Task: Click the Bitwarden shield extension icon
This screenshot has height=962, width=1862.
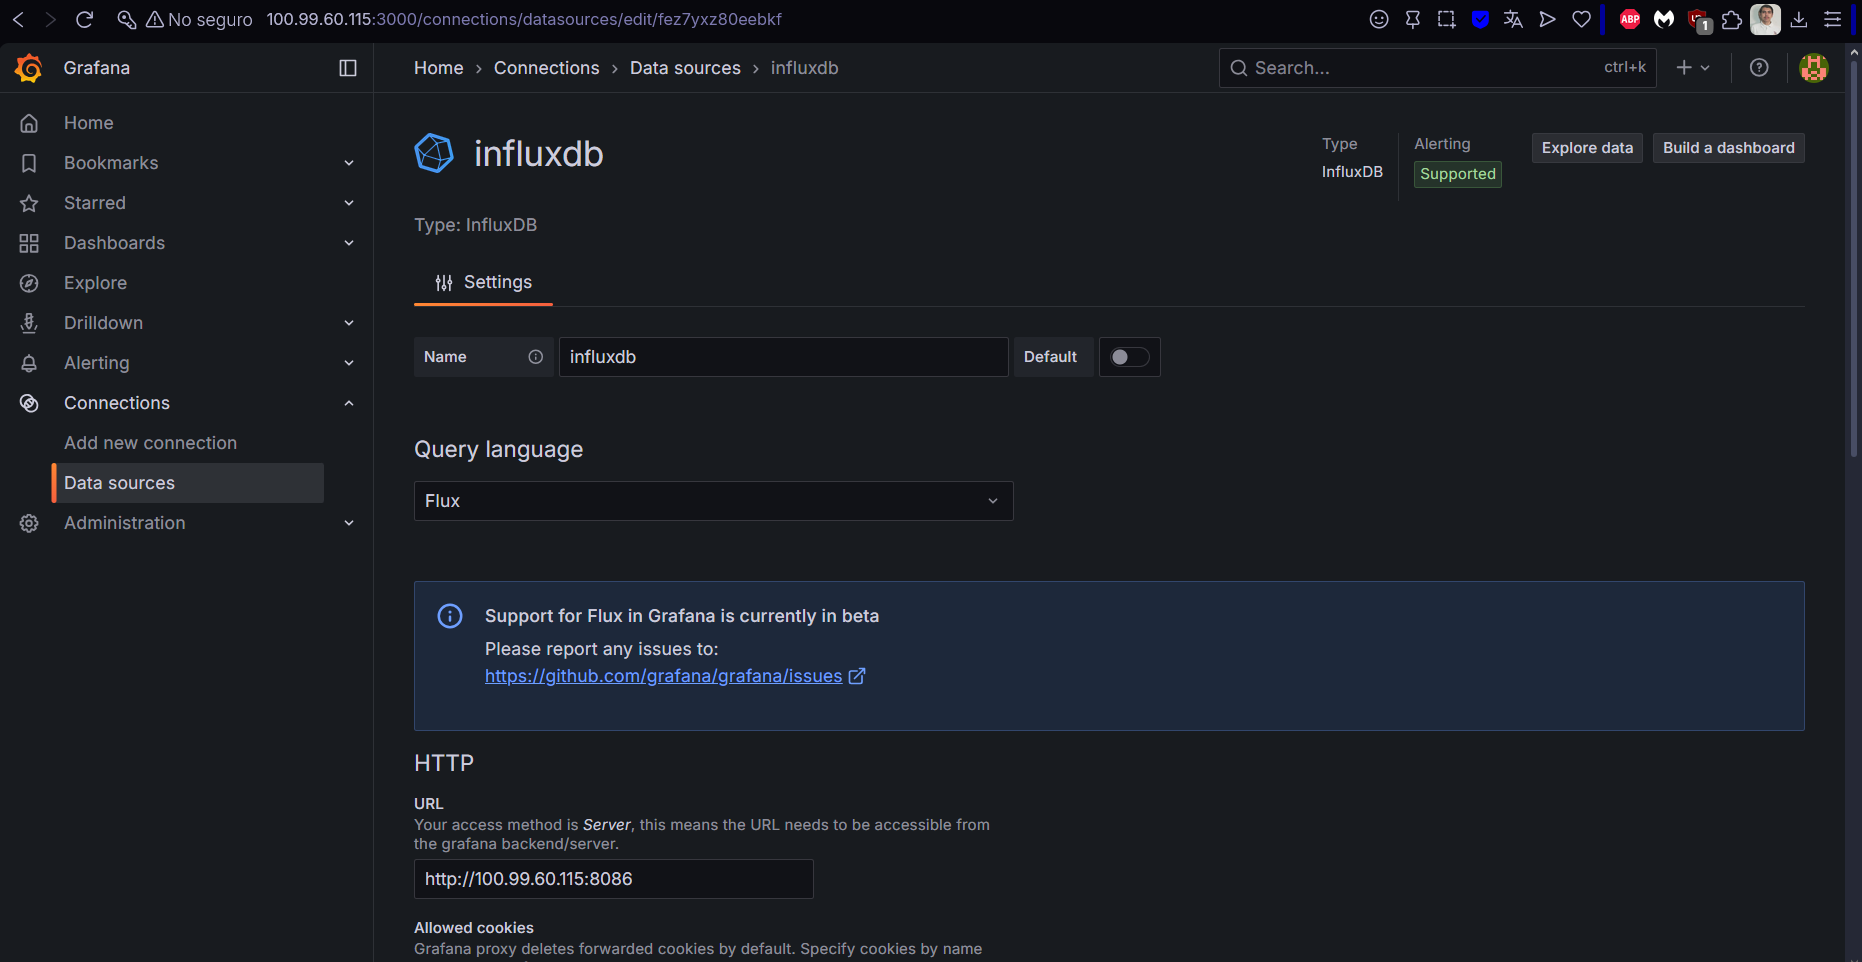Action: (x=1480, y=19)
